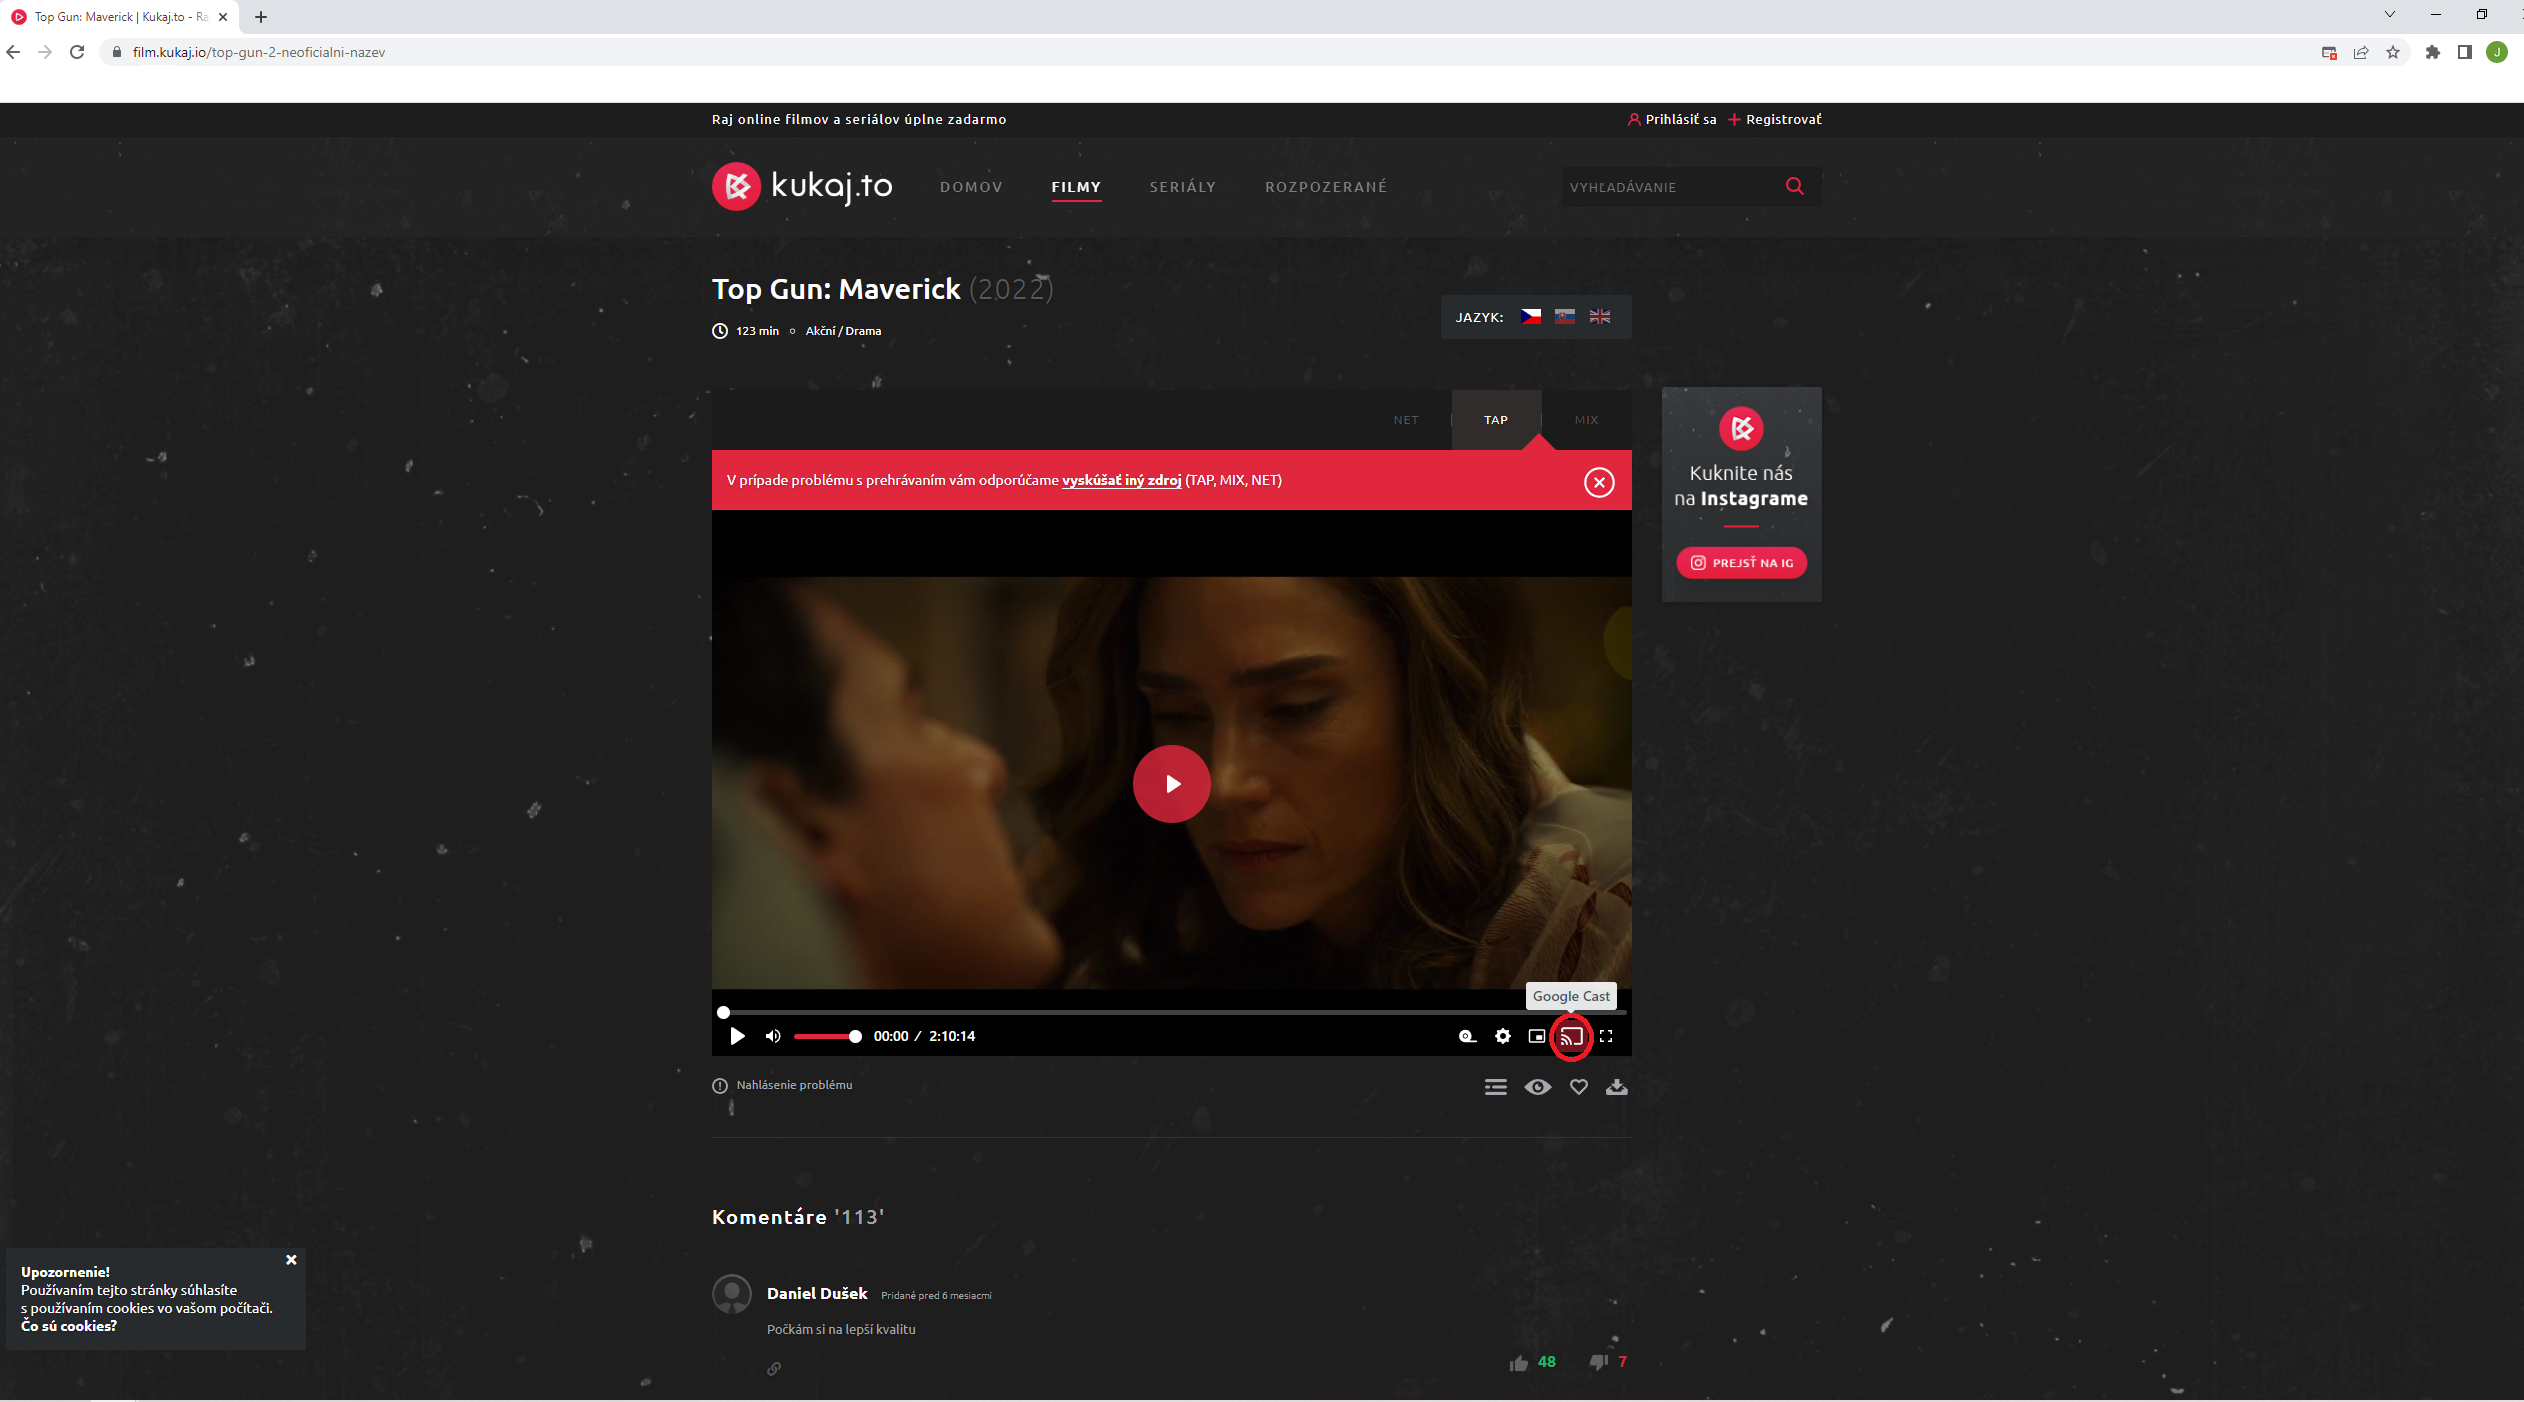Image resolution: width=2524 pixels, height=1402 pixels.
Task: Bookmark this page with the star icon
Action: click(2393, 52)
